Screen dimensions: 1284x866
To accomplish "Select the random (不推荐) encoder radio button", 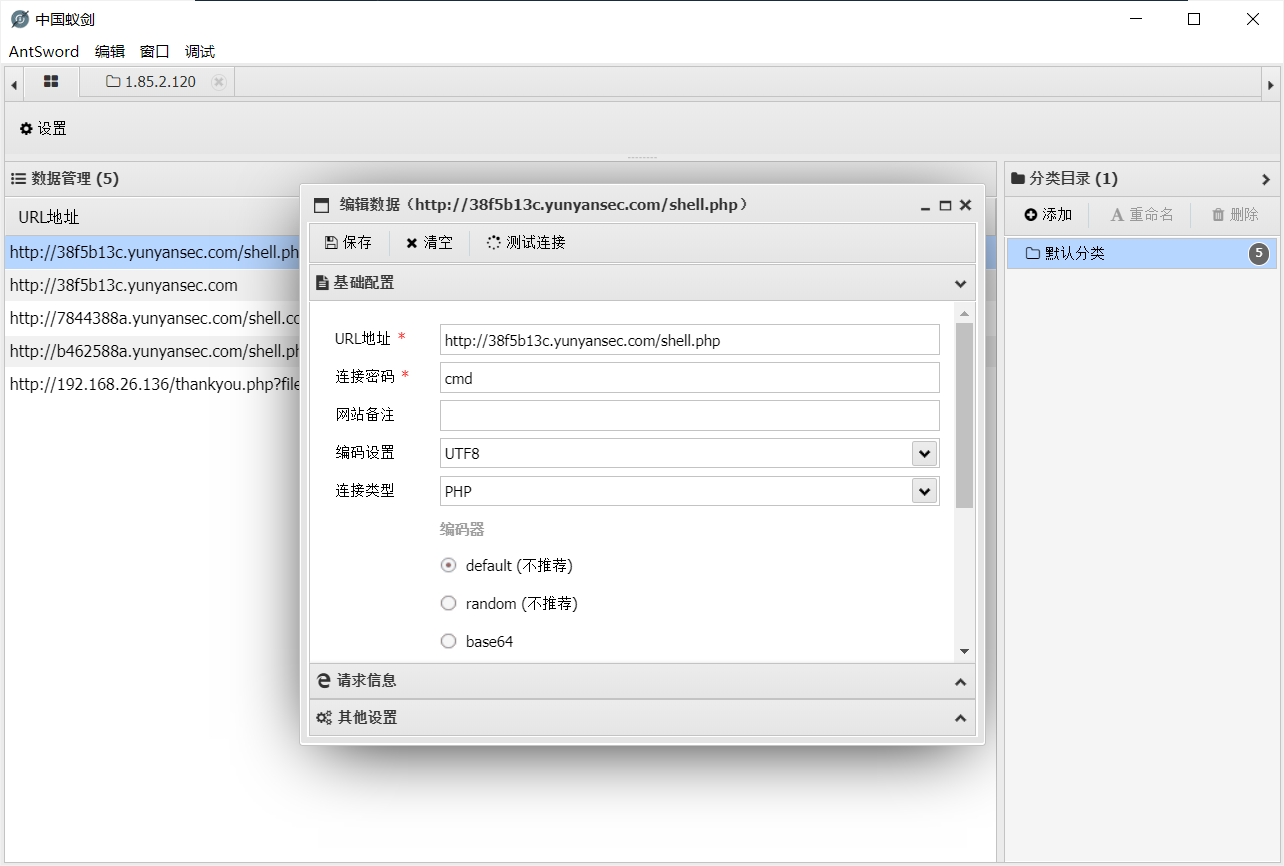I will [x=449, y=603].
